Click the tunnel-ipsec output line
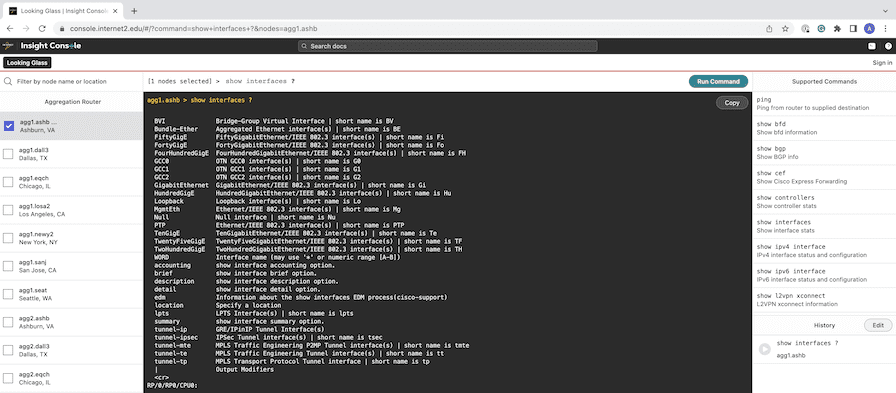This screenshot has height=393, width=896. [268, 338]
